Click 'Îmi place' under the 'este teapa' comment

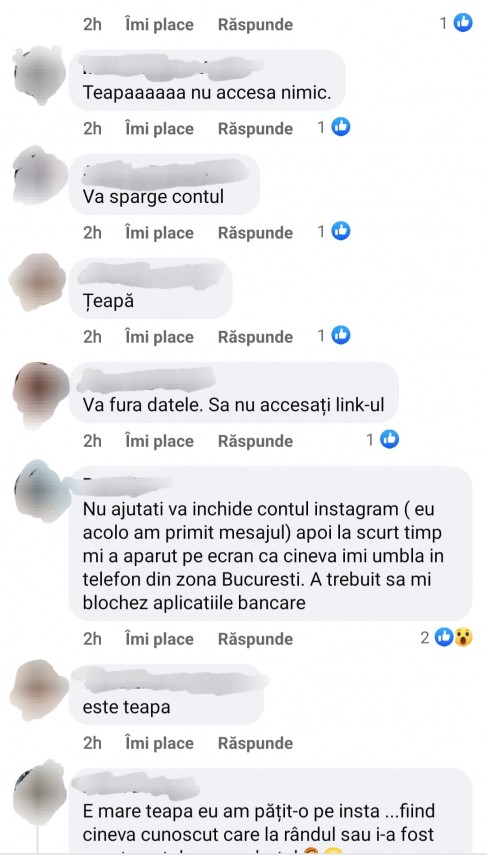click(159, 743)
